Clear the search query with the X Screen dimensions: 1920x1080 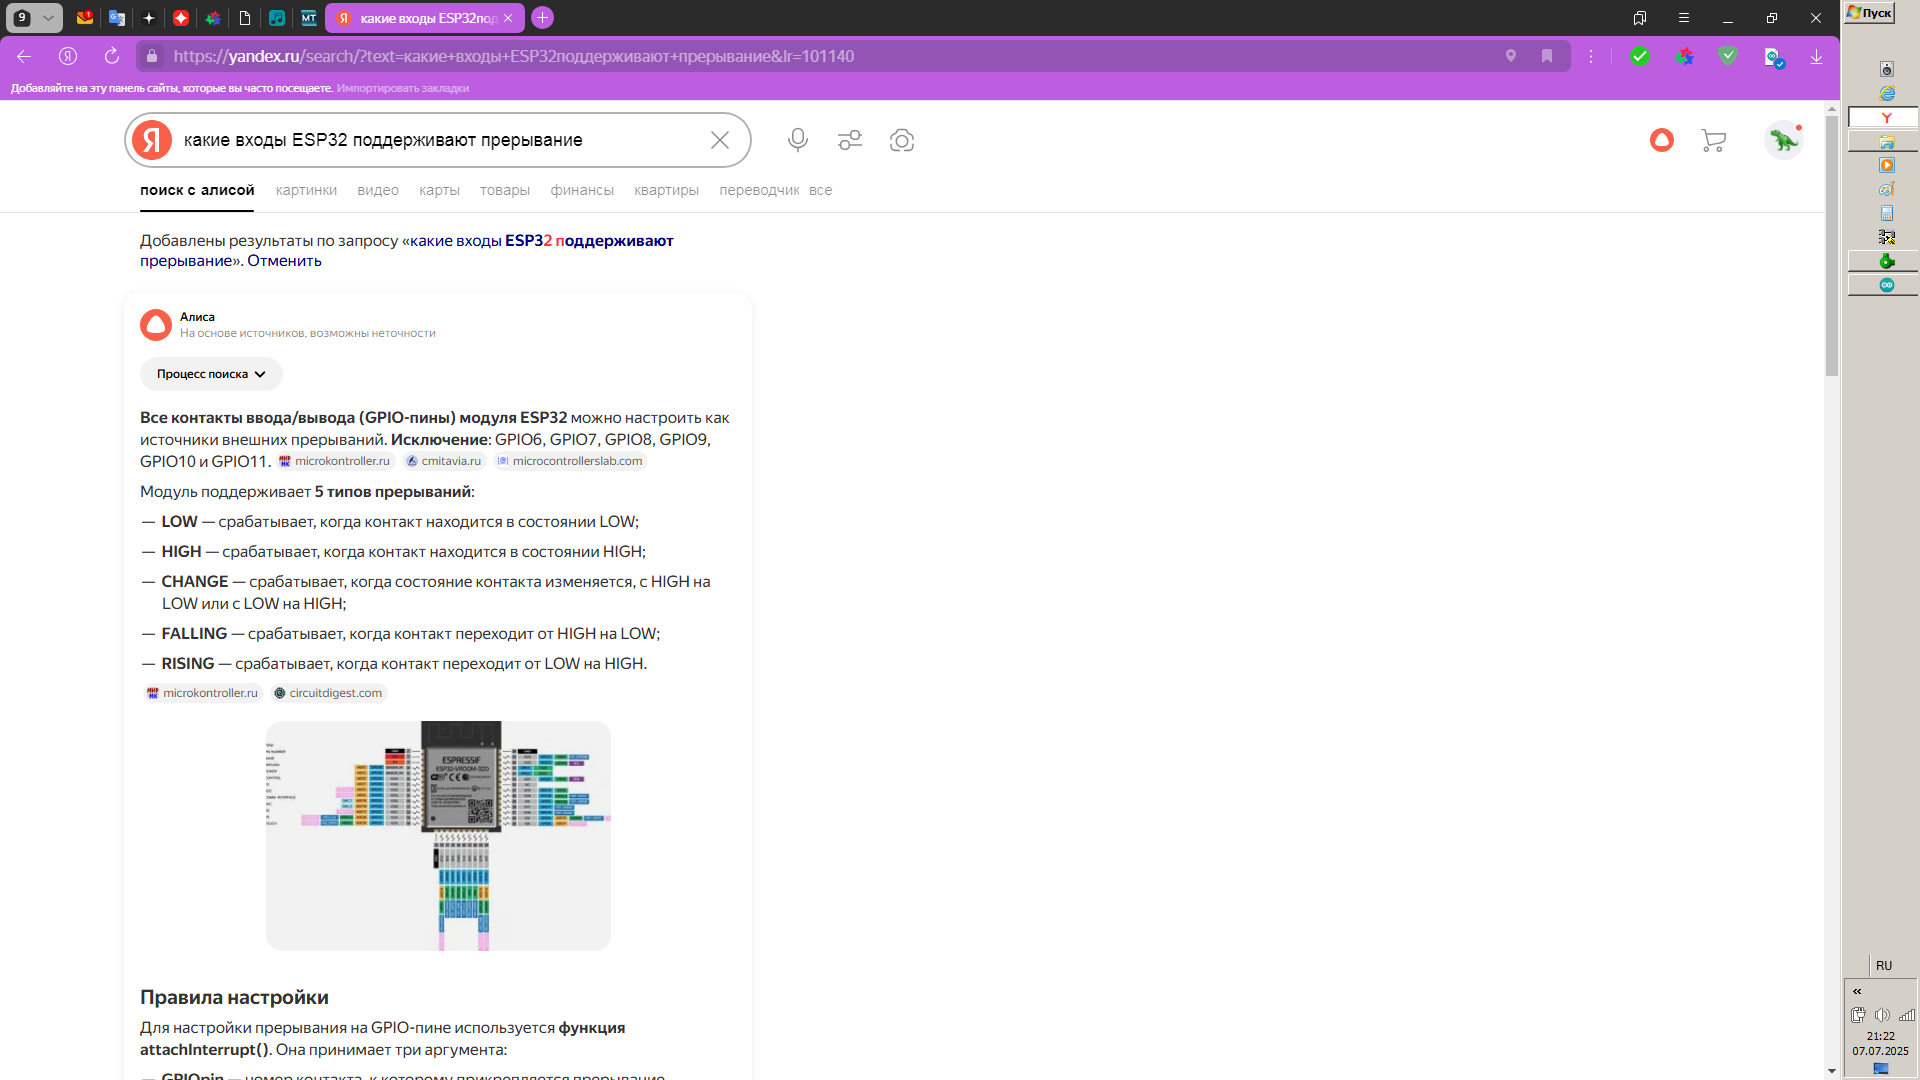click(x=720, y=140)
